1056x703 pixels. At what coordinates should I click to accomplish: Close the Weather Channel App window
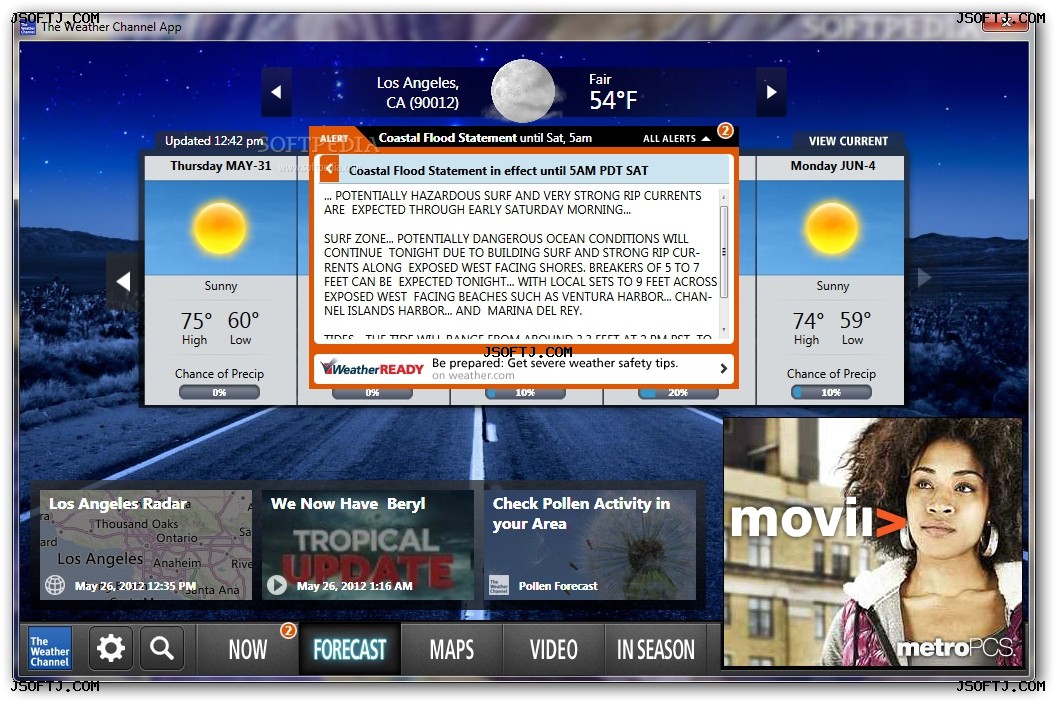pyautogui.click(x=1005, y=22)
